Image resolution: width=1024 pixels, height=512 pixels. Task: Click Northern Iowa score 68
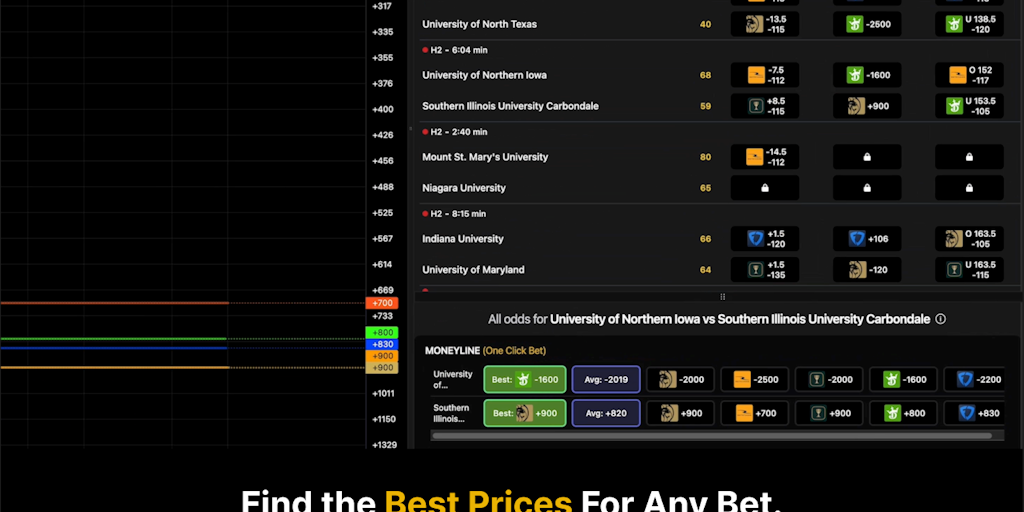(x=705, y=75)
